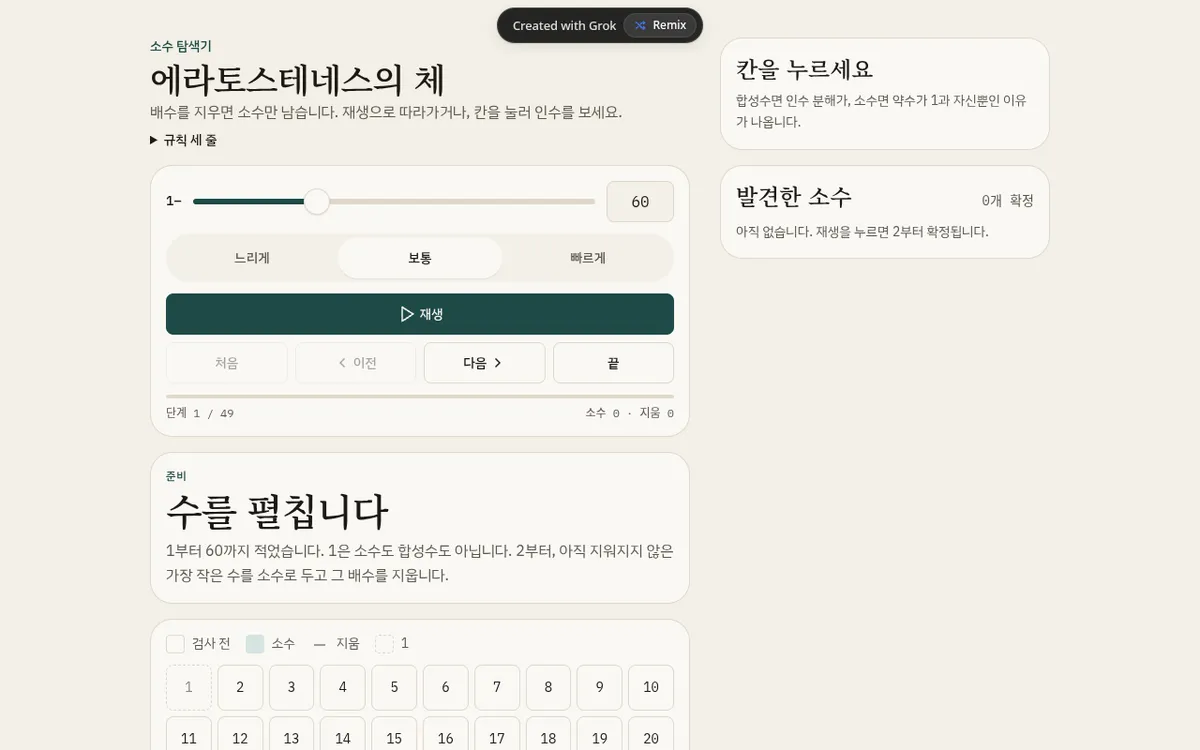The width and height of the screenshot is (1200, 750).
Task: Click the 소수 탐색기 label
Action: (x=181, y=46)
